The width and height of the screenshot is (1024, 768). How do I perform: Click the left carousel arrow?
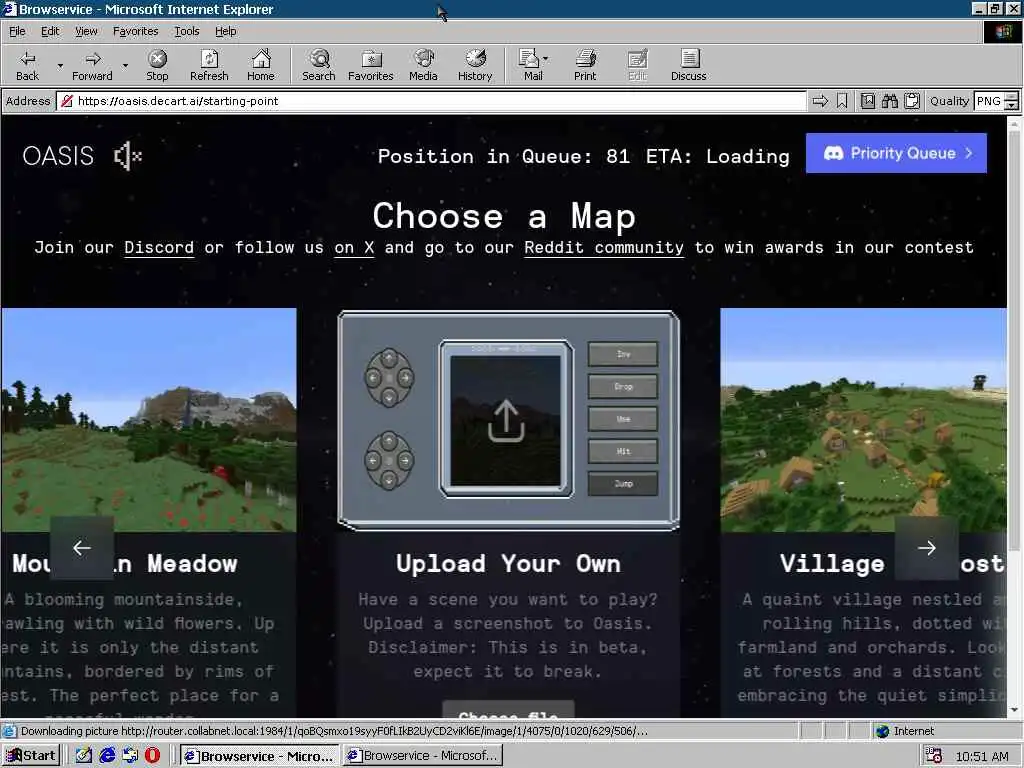[x=82, y=548]
